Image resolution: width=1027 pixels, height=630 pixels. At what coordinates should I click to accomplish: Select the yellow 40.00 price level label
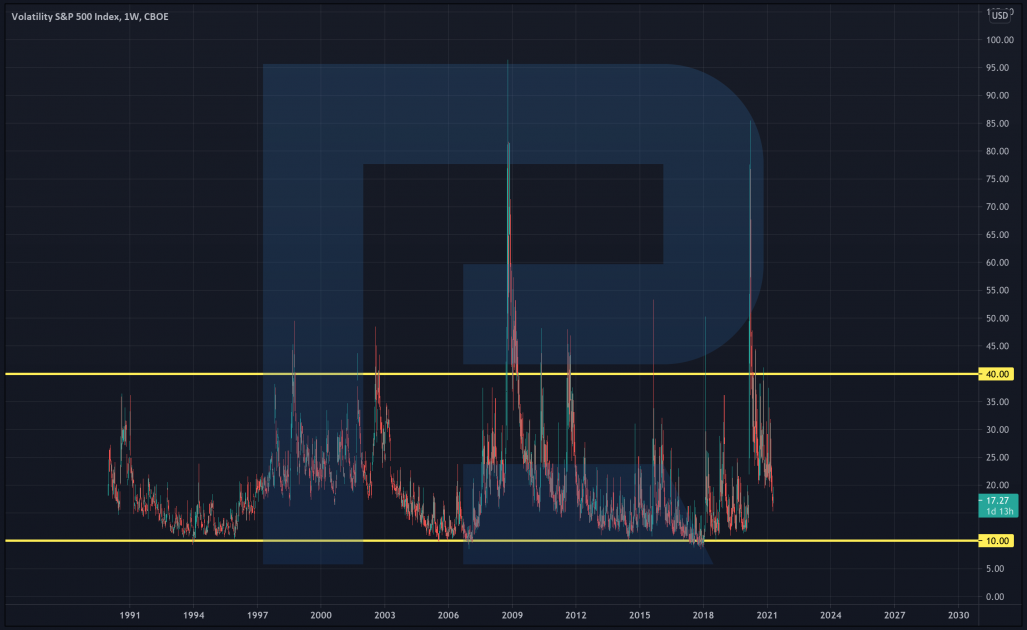[x=997, y=374]
